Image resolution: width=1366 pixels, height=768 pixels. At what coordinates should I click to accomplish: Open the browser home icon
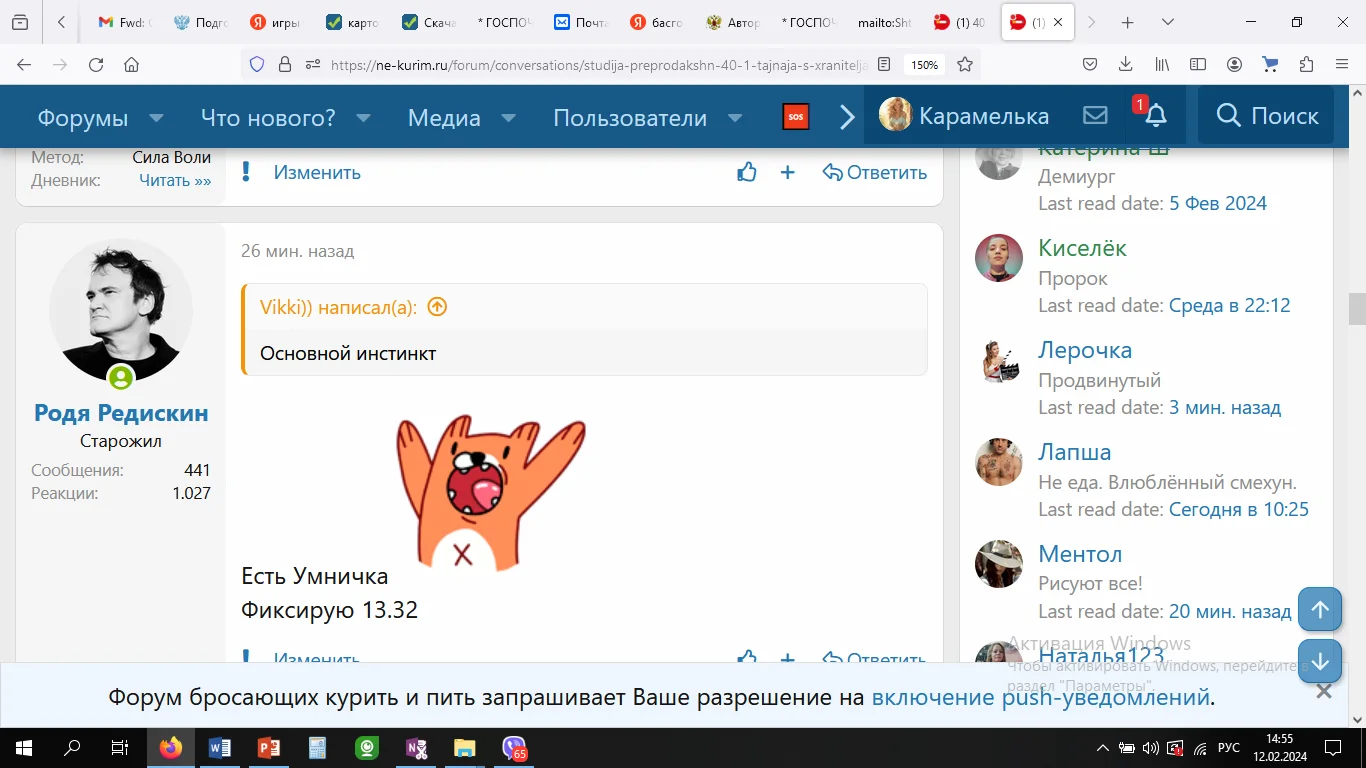click(x=131, y=63)
